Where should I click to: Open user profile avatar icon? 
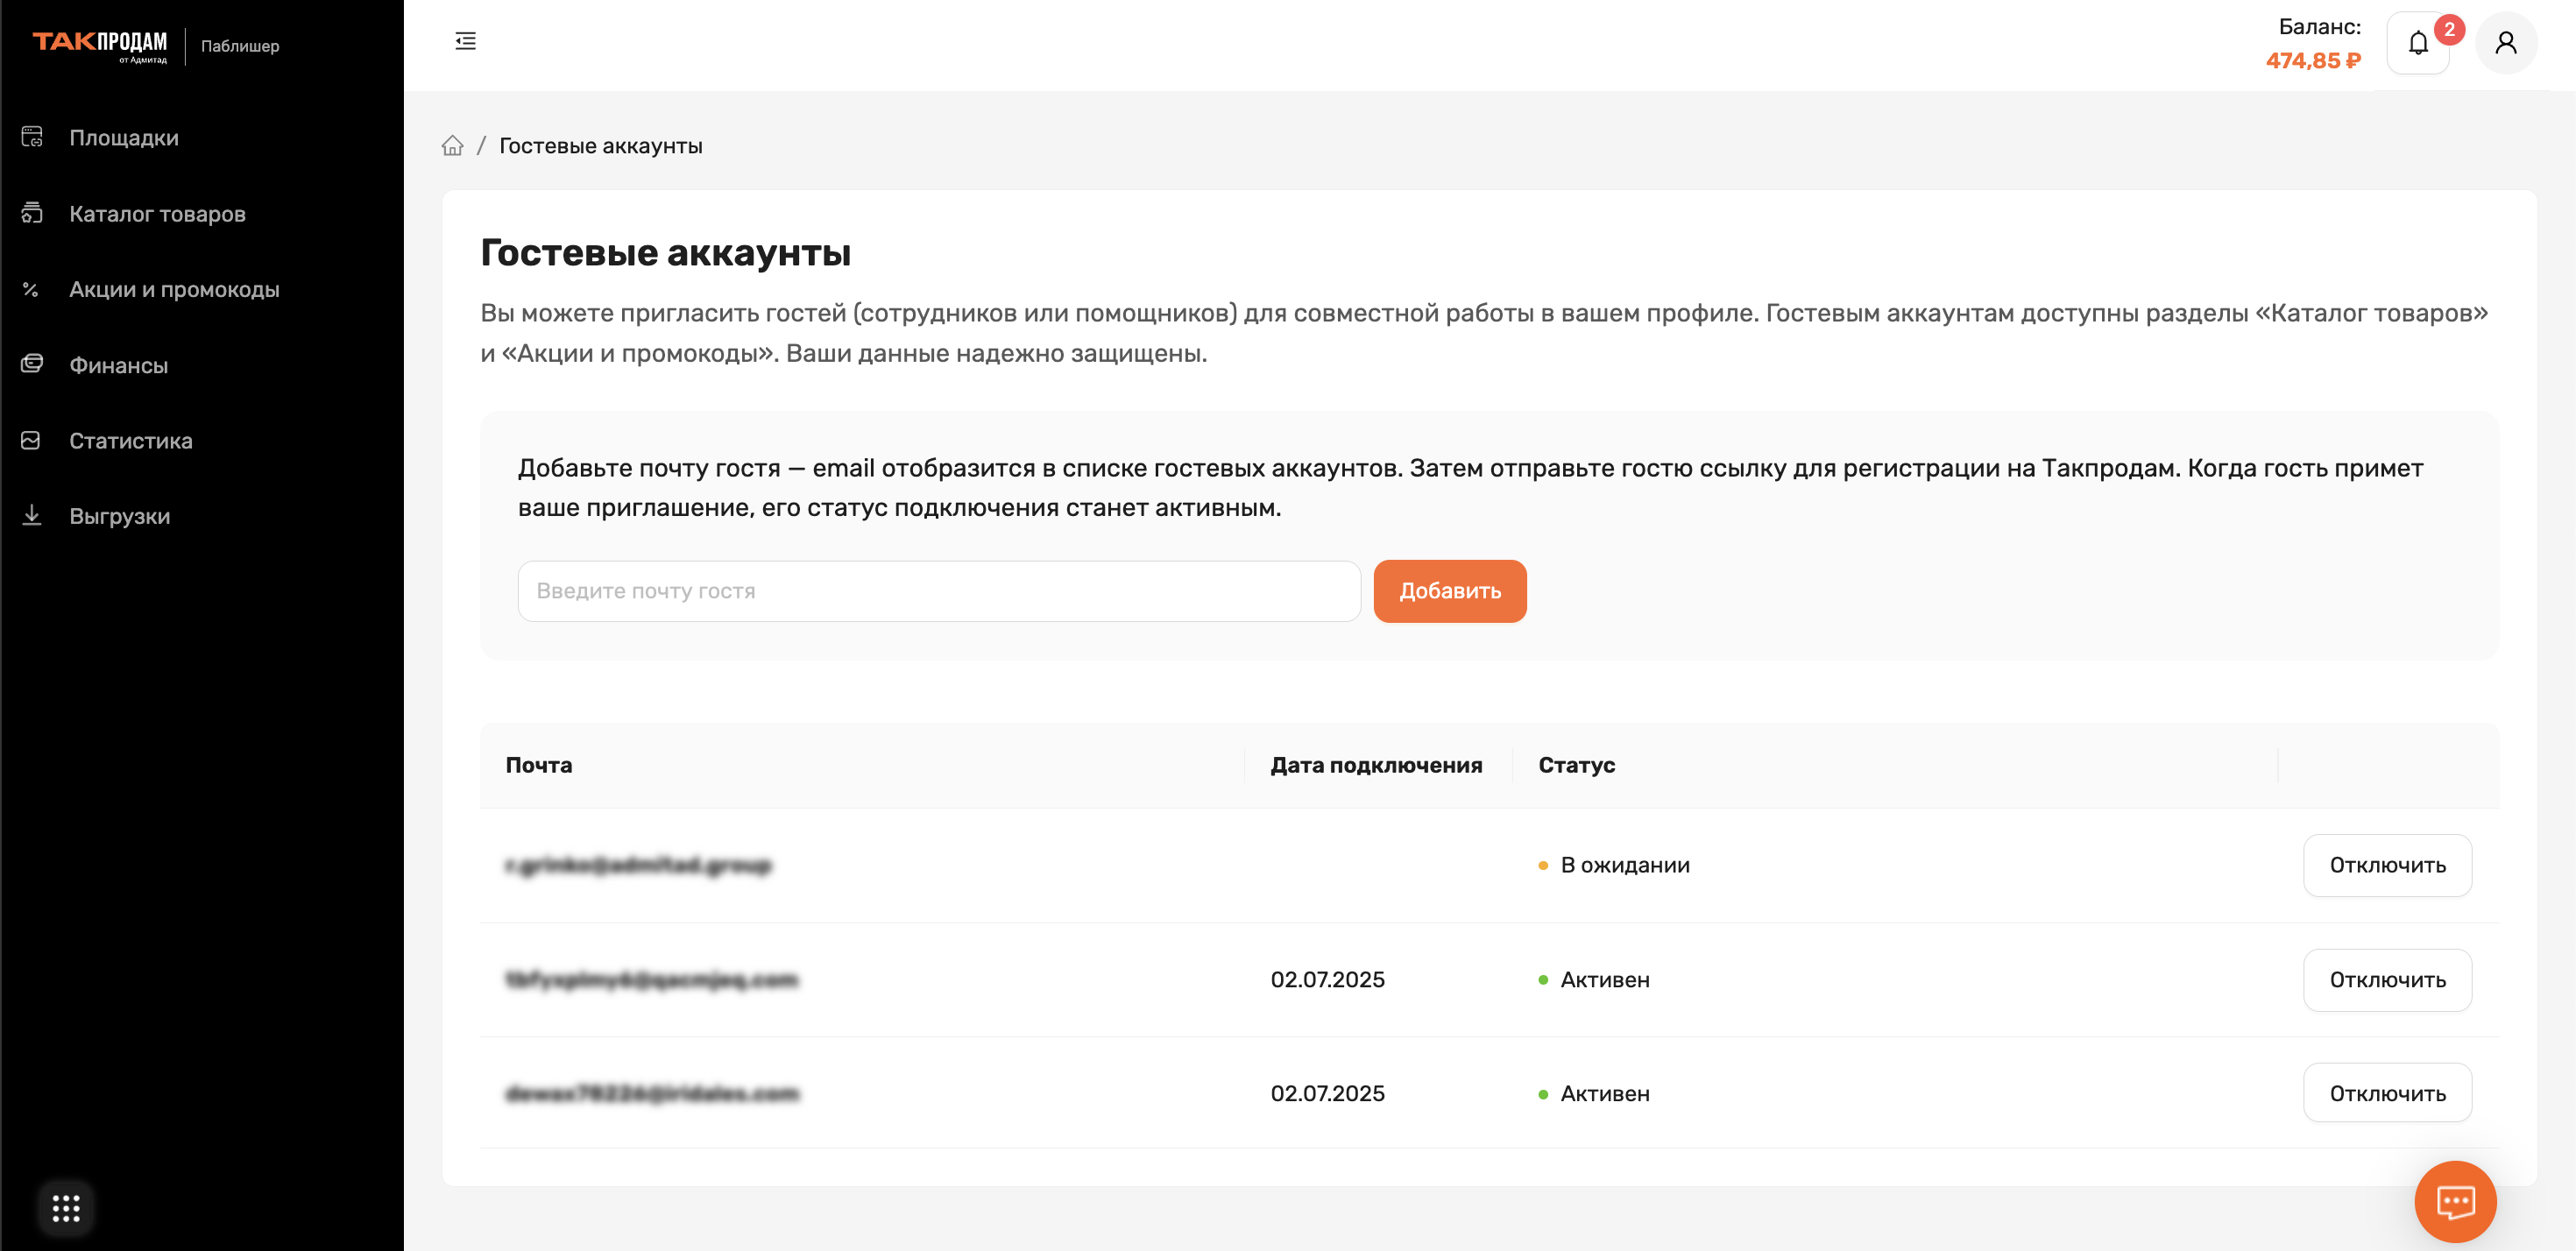[2505, 43]
